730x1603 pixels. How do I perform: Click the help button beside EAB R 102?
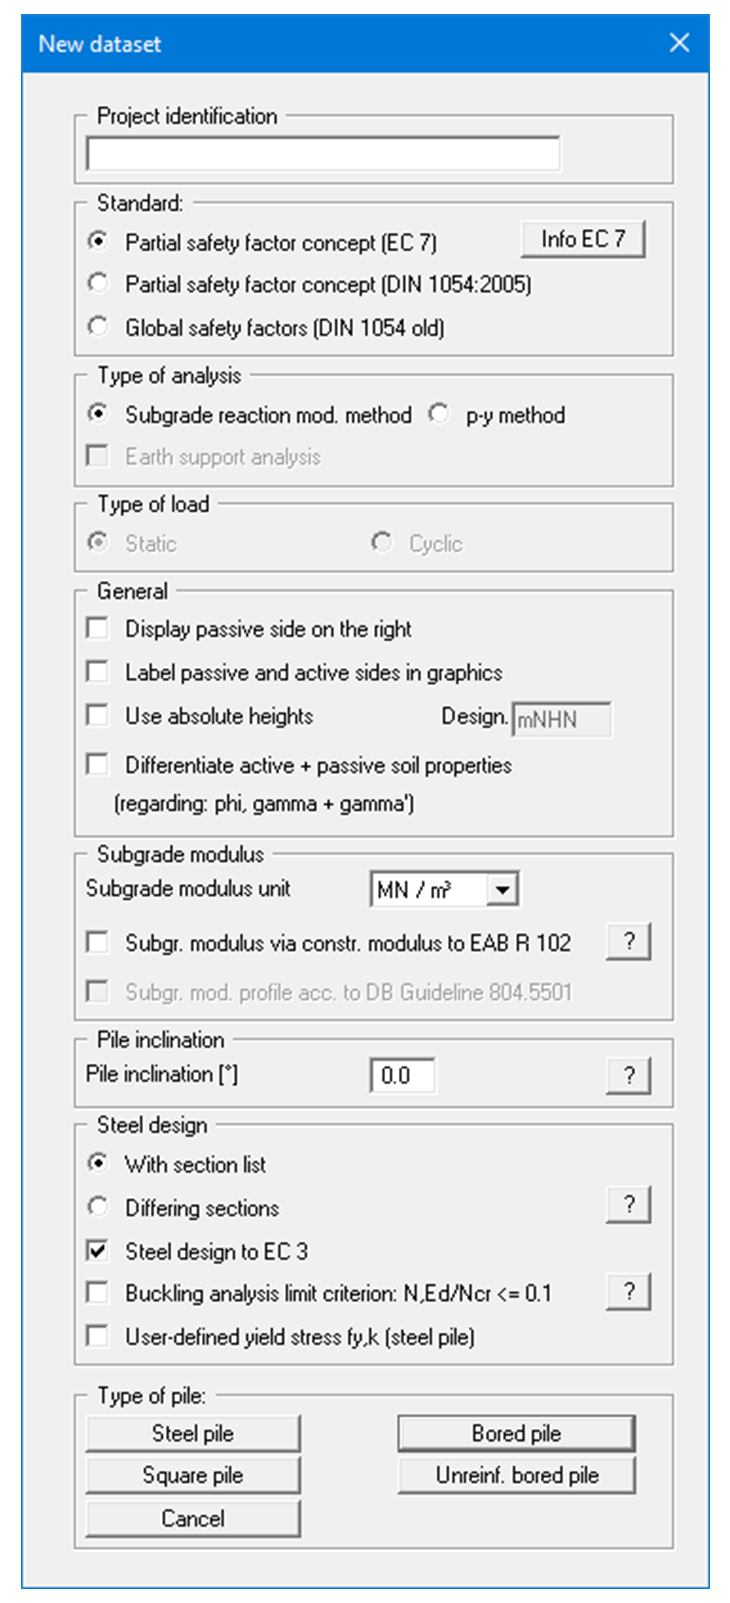coord(628,942)
